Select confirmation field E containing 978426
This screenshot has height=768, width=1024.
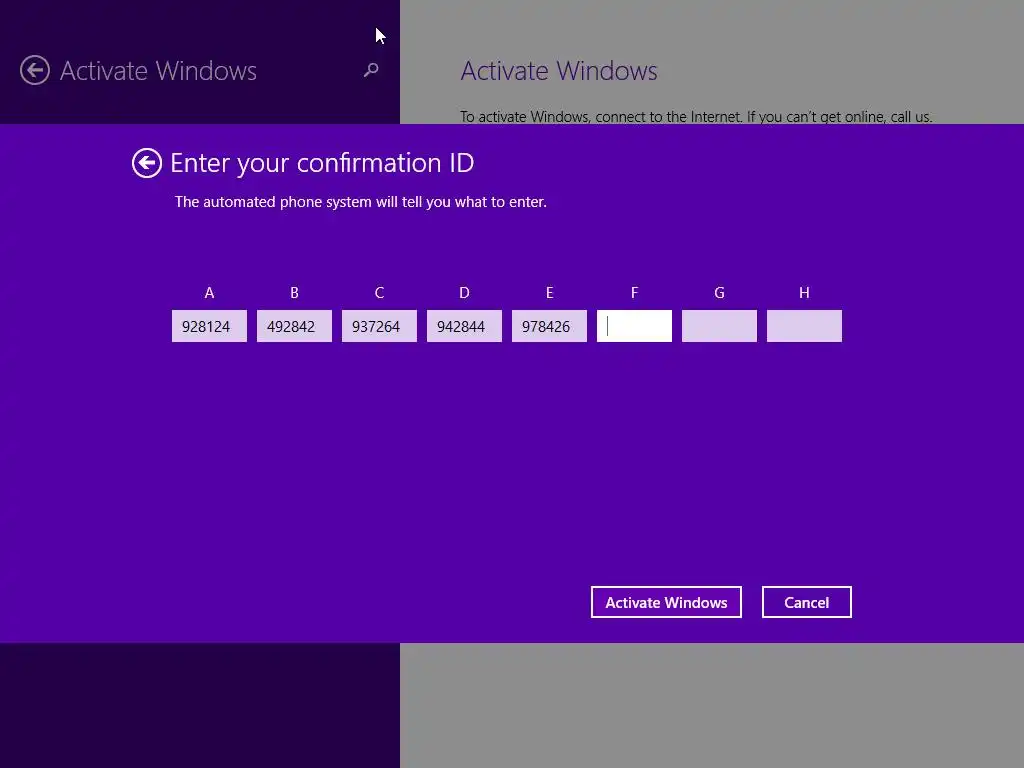pyautogui.click(x=549, y=326)
